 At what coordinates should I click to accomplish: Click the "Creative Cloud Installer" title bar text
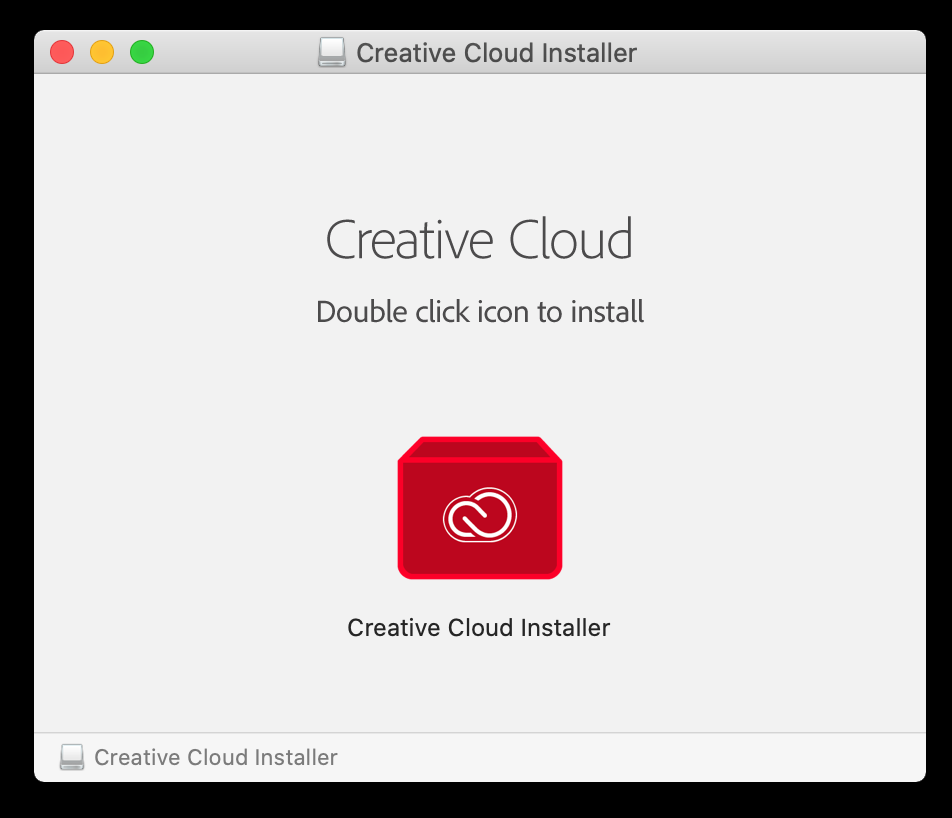pyautogui.click(x=496, y=52)
